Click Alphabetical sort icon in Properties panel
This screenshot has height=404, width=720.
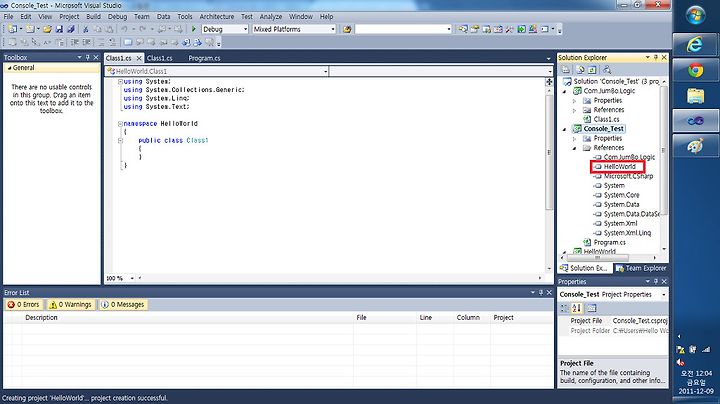(577, 308)
